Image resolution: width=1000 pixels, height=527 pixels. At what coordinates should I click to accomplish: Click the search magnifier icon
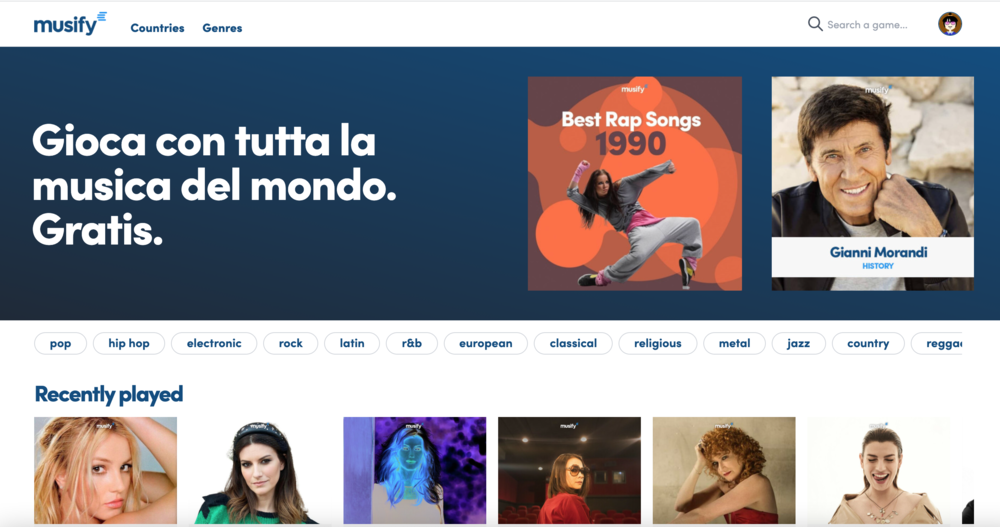[815, 24]
